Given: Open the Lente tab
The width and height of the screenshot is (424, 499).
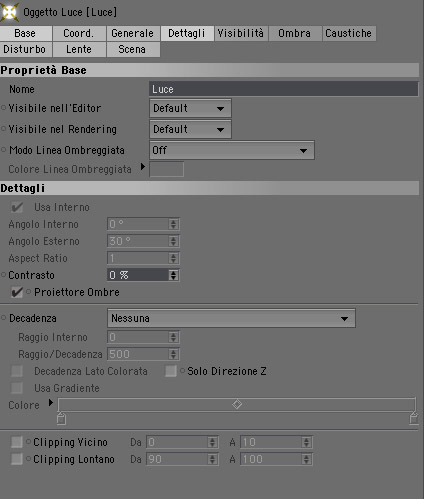Looking at the screenshot, I should tap(79, 49).
